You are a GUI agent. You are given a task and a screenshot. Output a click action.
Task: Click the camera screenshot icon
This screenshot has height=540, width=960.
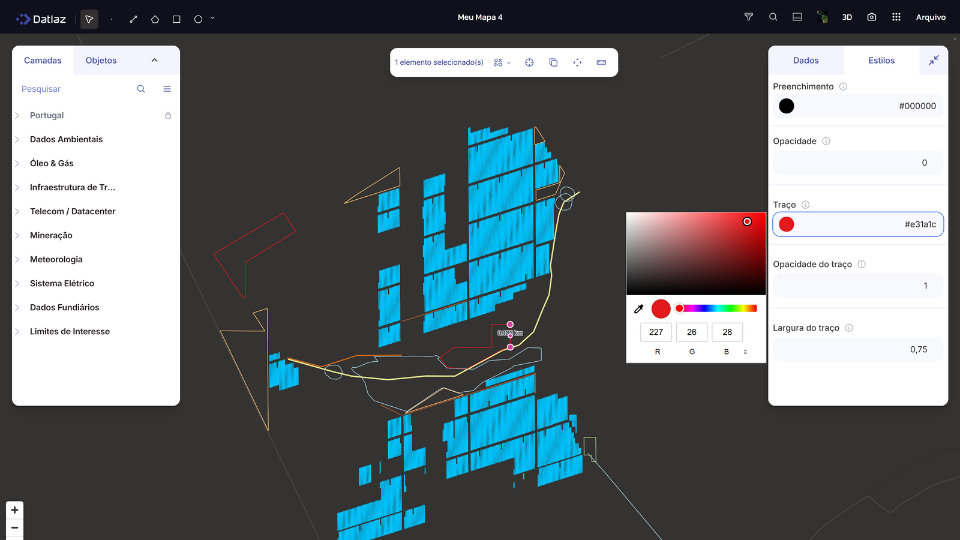coord(872,17)
